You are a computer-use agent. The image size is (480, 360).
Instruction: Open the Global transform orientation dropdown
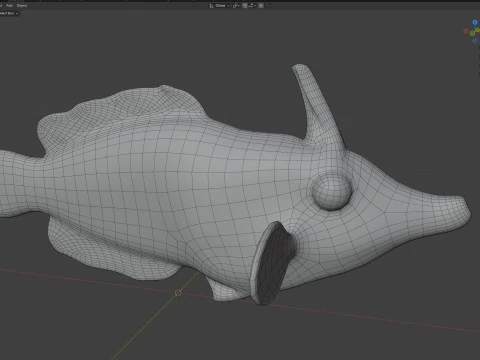pyautogui.click(x=219, y=6)
